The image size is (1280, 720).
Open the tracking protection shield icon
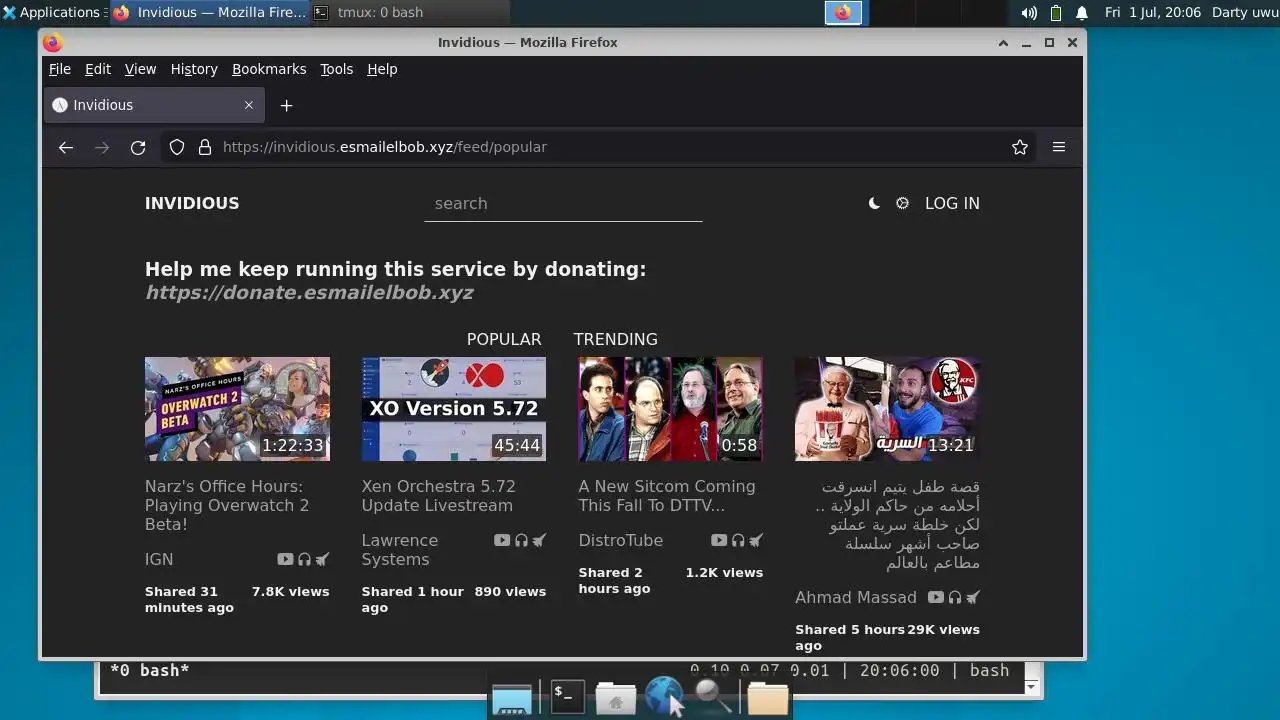177,147
